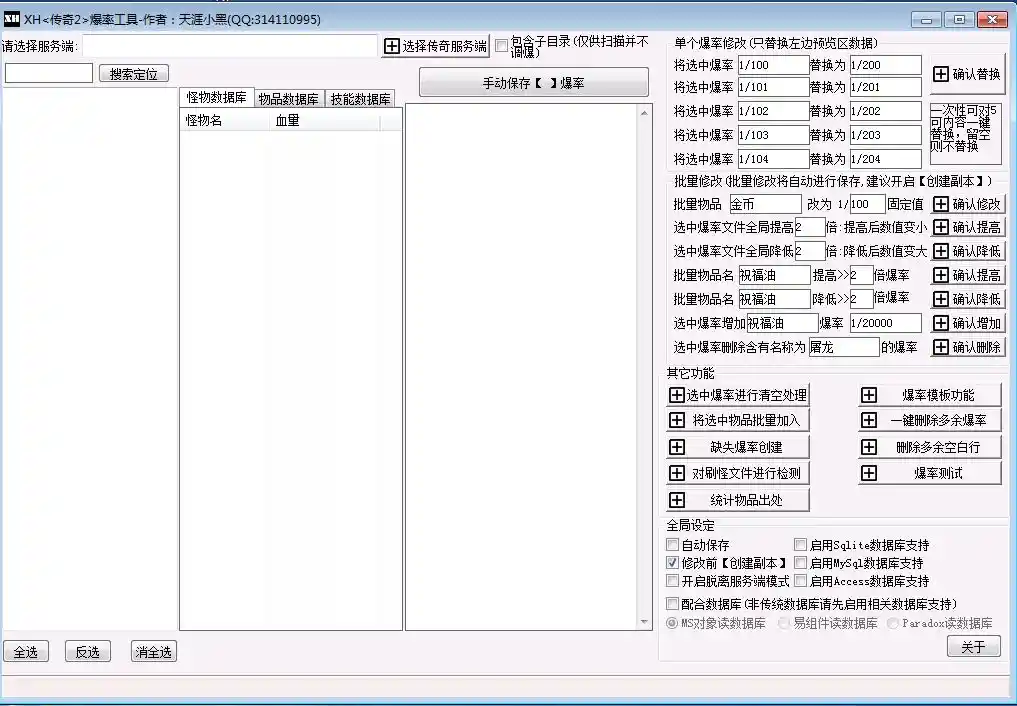Switch to 物品数据库 tab
Image resolution: width=1017 pixels, height=706 pixels.
point(289,99)
